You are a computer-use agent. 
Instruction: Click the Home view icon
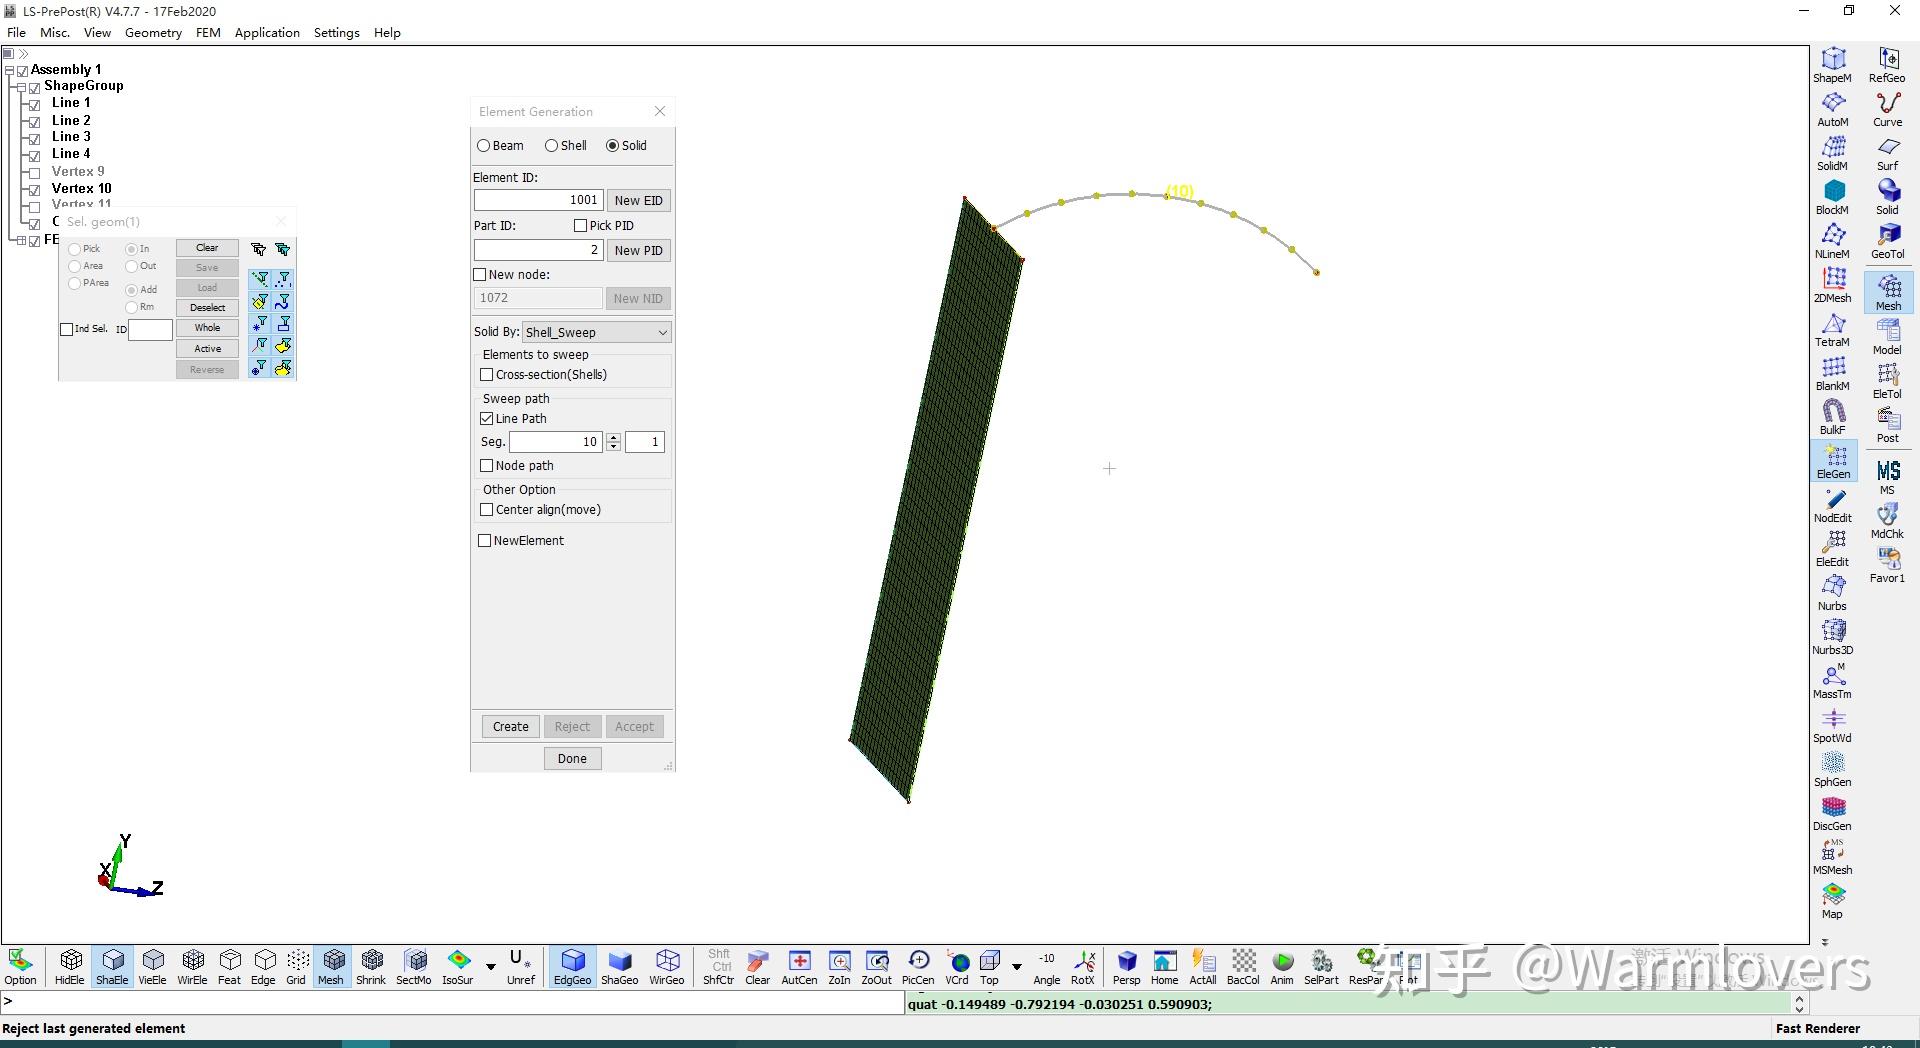pyautogui.click(x=1164, y=967)
